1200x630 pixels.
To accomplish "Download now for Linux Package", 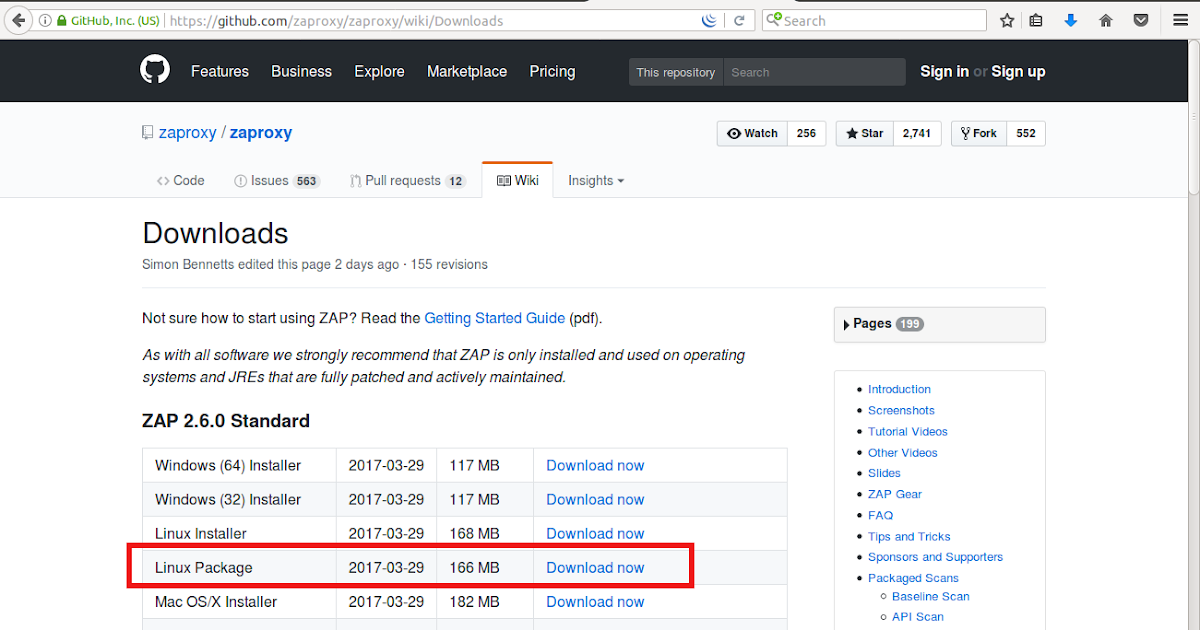I will [595, 567].
